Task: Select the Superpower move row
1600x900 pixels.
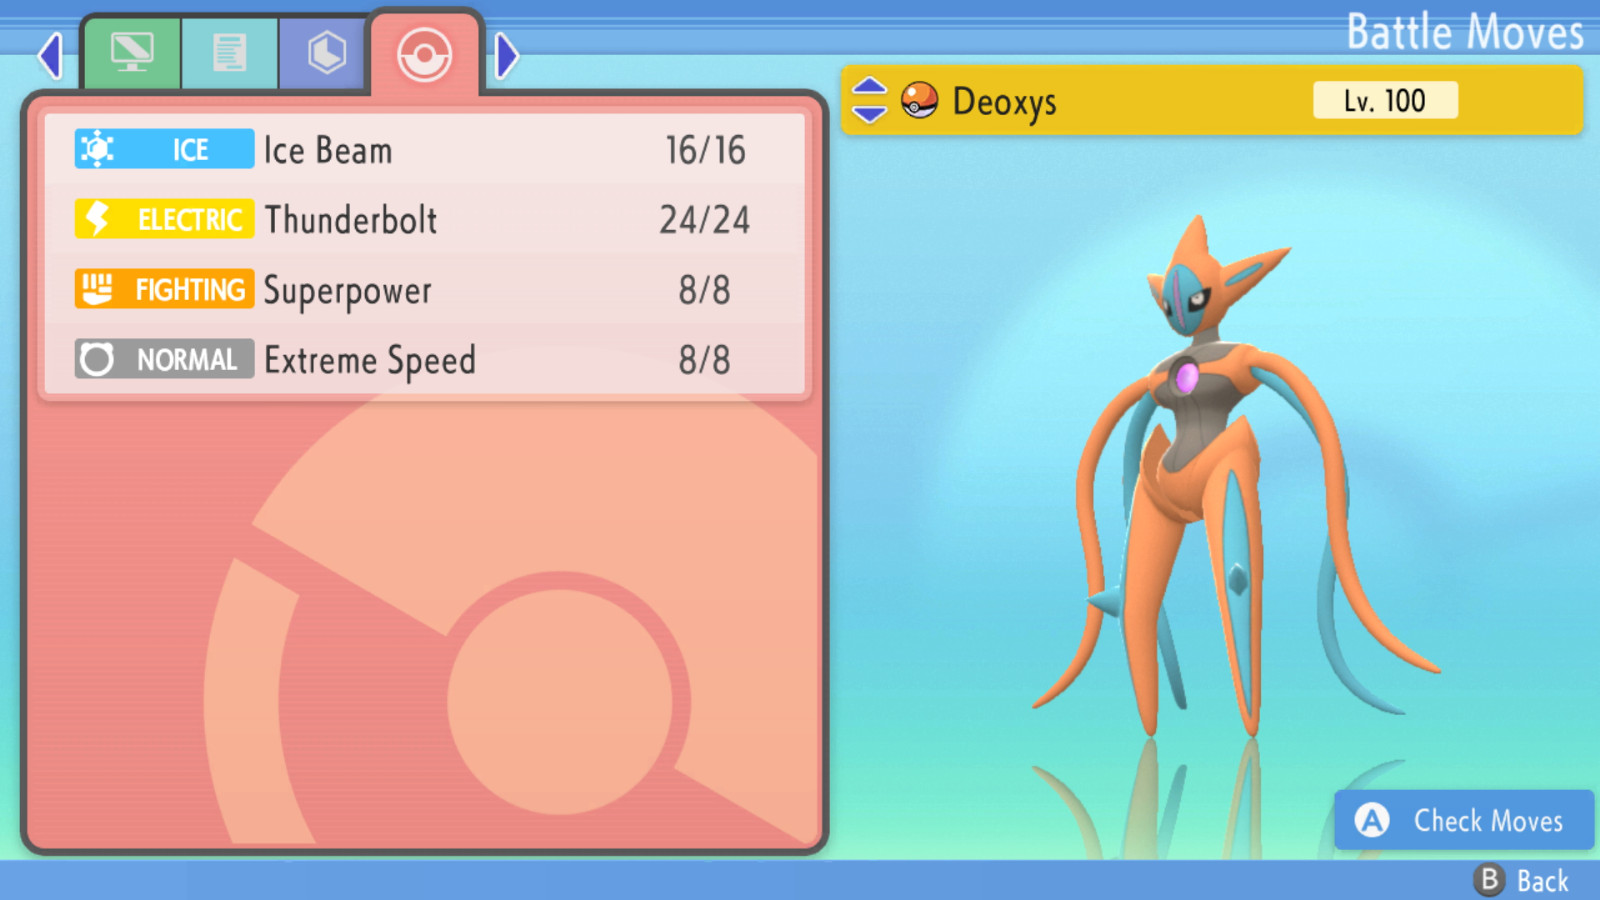Action: [424, 290]
